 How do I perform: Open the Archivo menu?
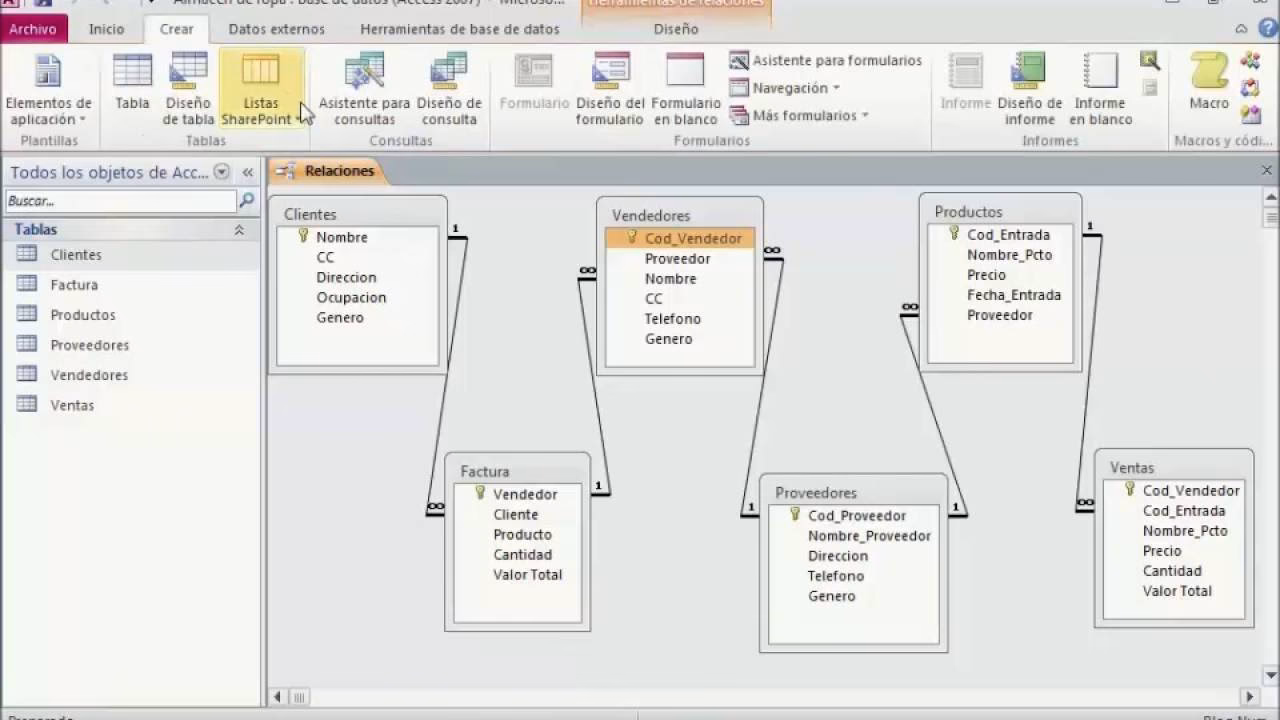33,29
